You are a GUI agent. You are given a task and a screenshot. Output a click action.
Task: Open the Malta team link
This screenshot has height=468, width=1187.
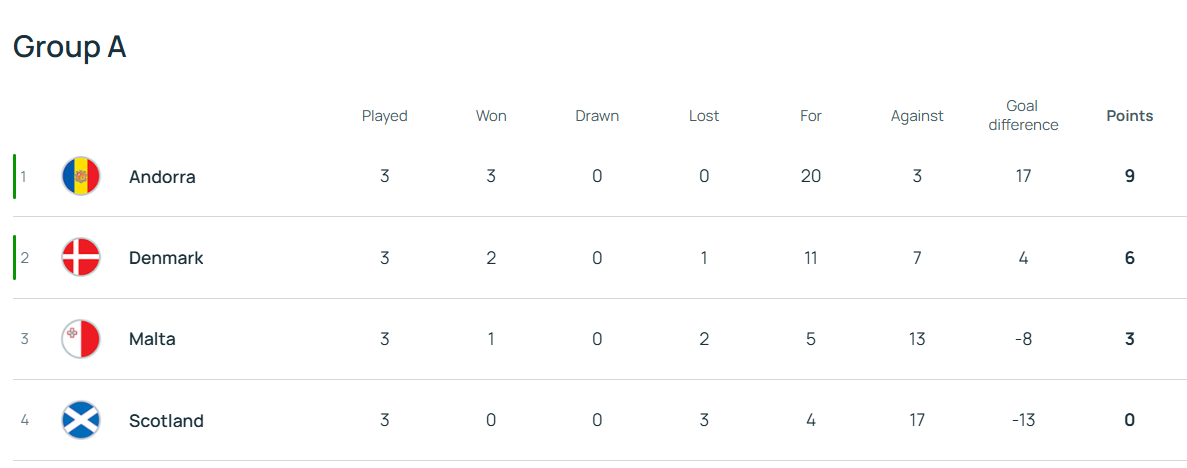pos(152,339)
